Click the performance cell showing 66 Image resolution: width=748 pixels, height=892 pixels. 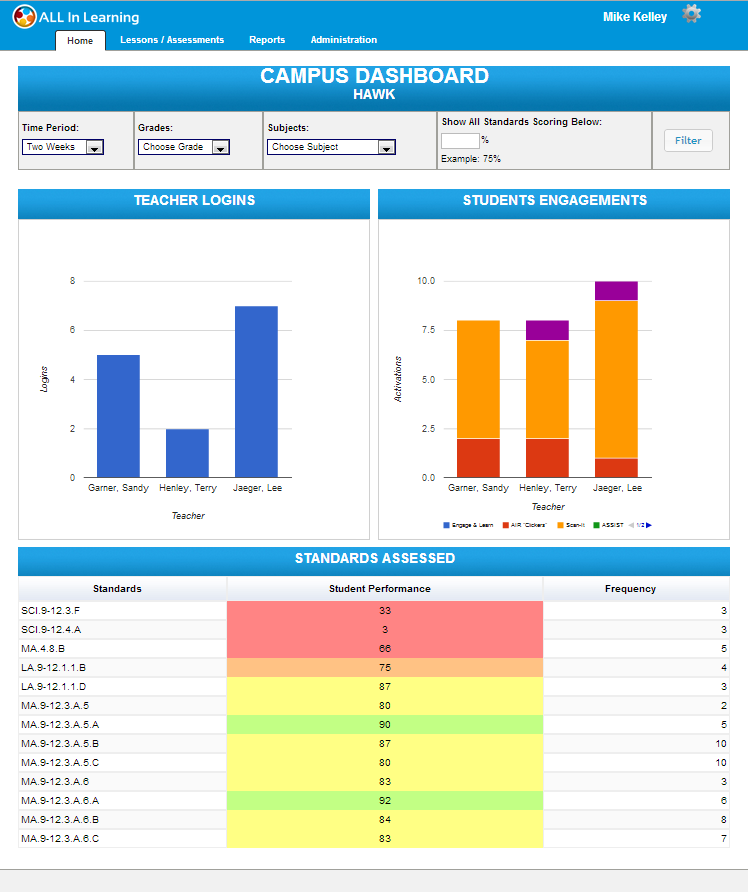[x=385, y=649]
